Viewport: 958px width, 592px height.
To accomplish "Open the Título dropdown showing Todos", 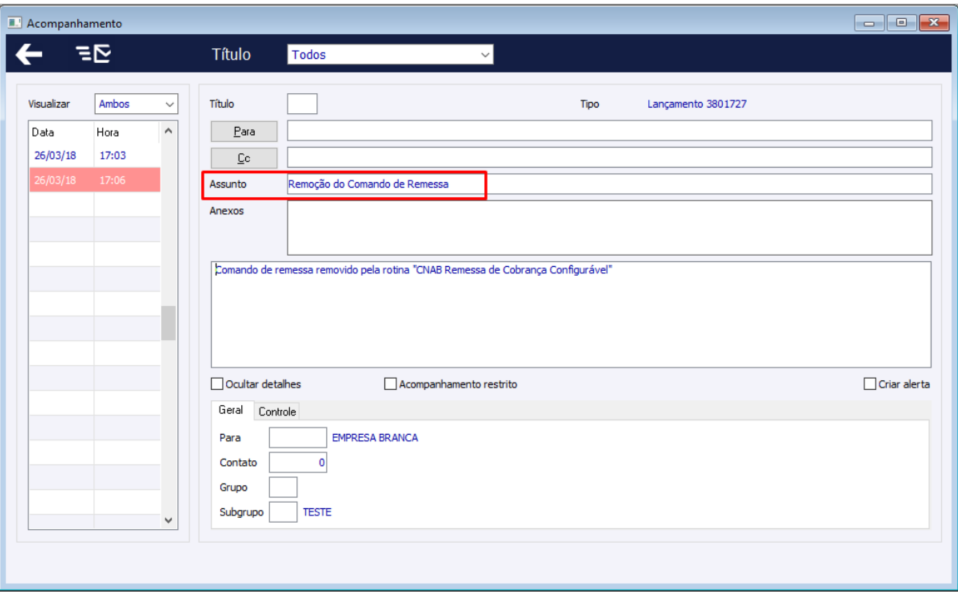I will point(390,54).
